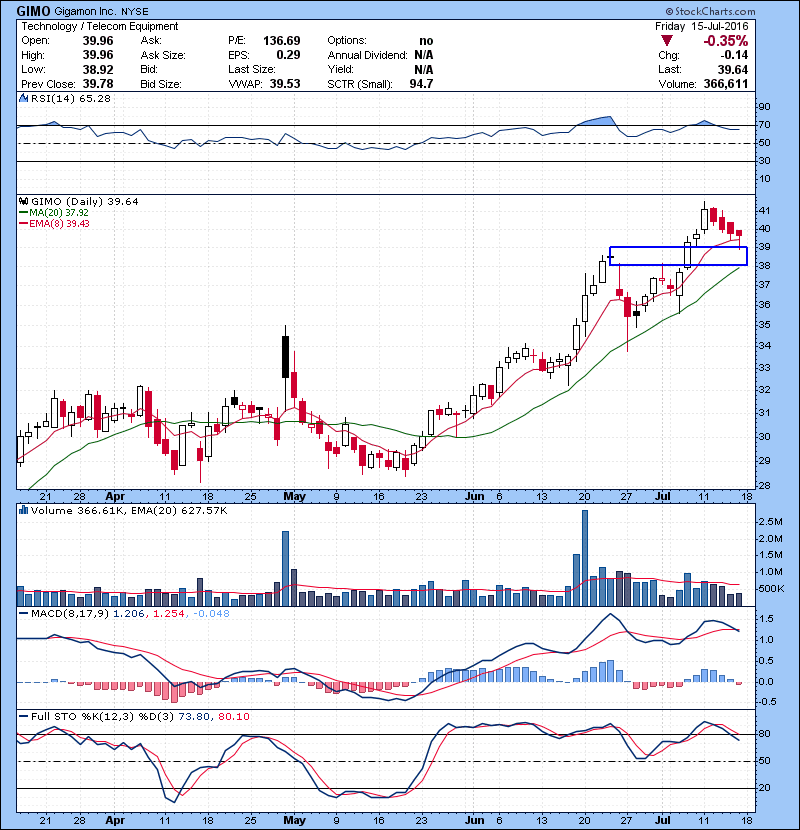Click the Last Size: label

[251, 69]
